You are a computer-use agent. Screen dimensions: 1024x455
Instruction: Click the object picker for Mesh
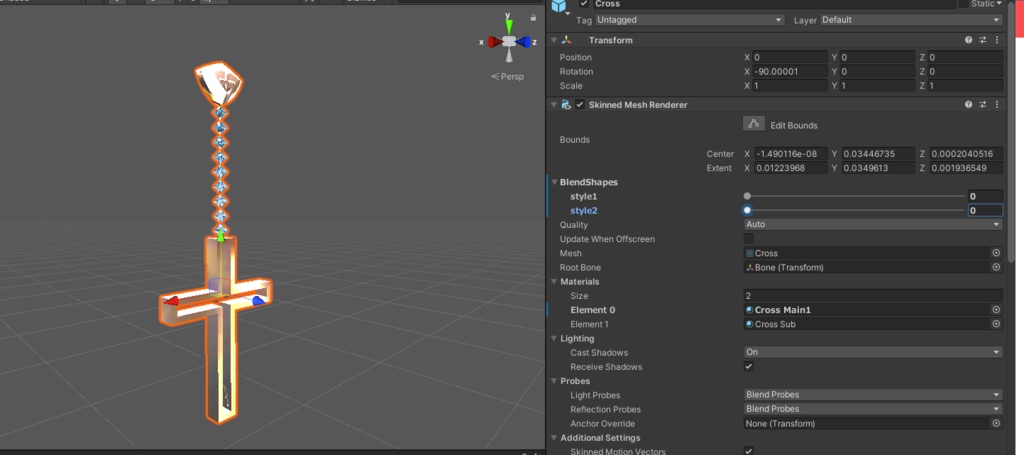coord(996,253)
